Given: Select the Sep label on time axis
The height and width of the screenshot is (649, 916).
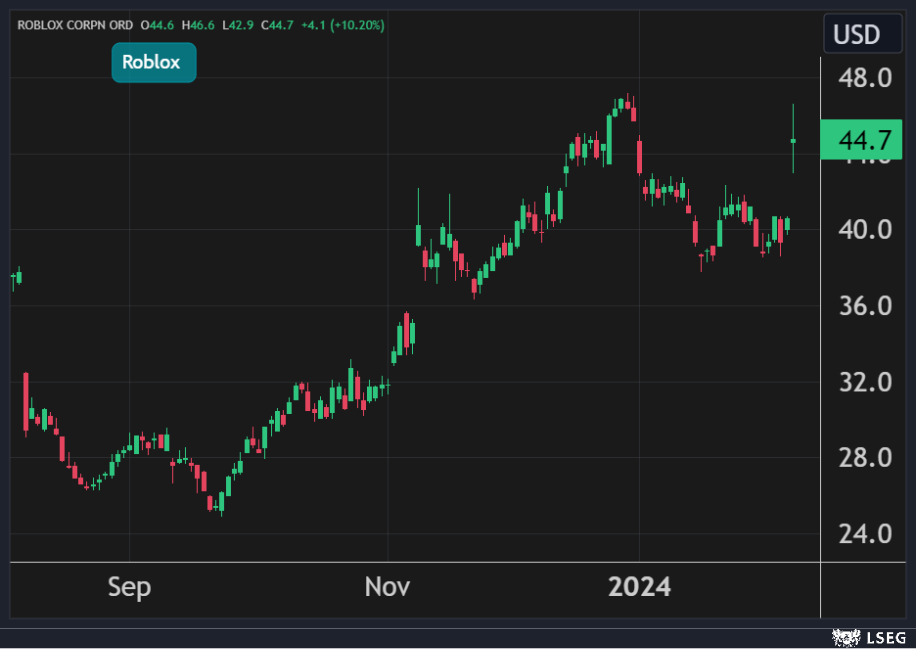Looking at the screenshot, I should pos(129,587).
